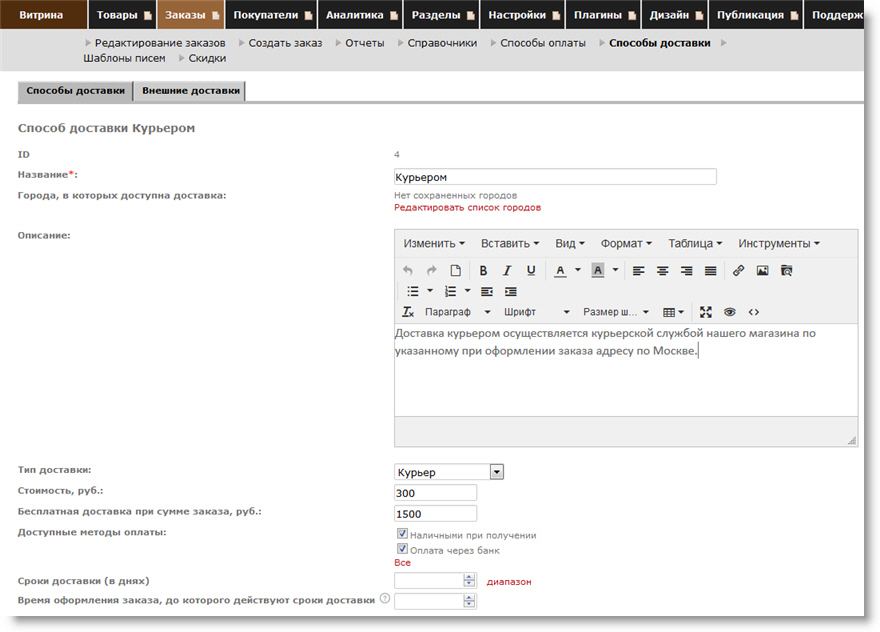Viewport: 880px width, 632px height.
Task: Open the Формат editor menu
Action: coord(626,244)
